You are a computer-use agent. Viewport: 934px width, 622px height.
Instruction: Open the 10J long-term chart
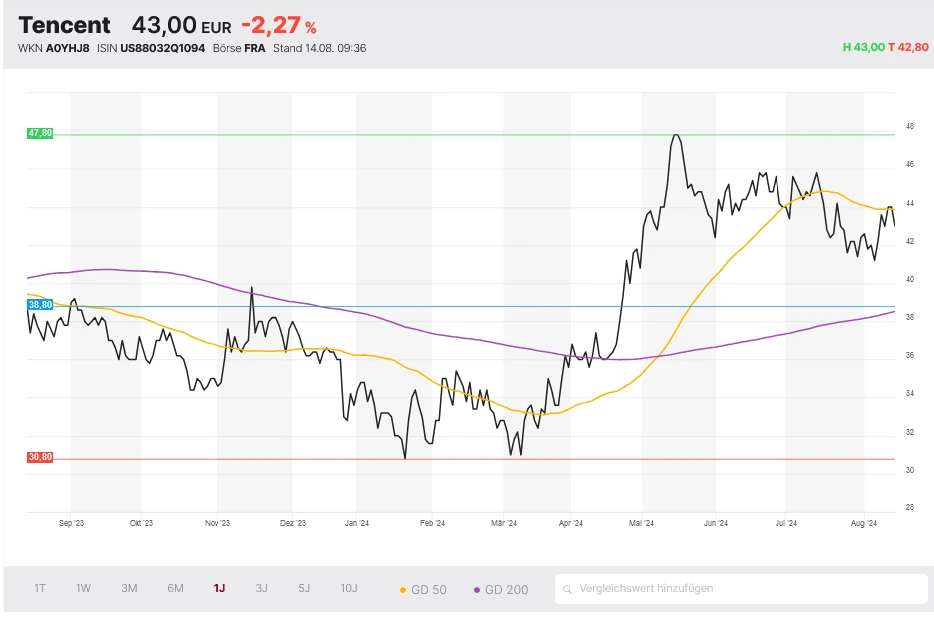[348, 589]
